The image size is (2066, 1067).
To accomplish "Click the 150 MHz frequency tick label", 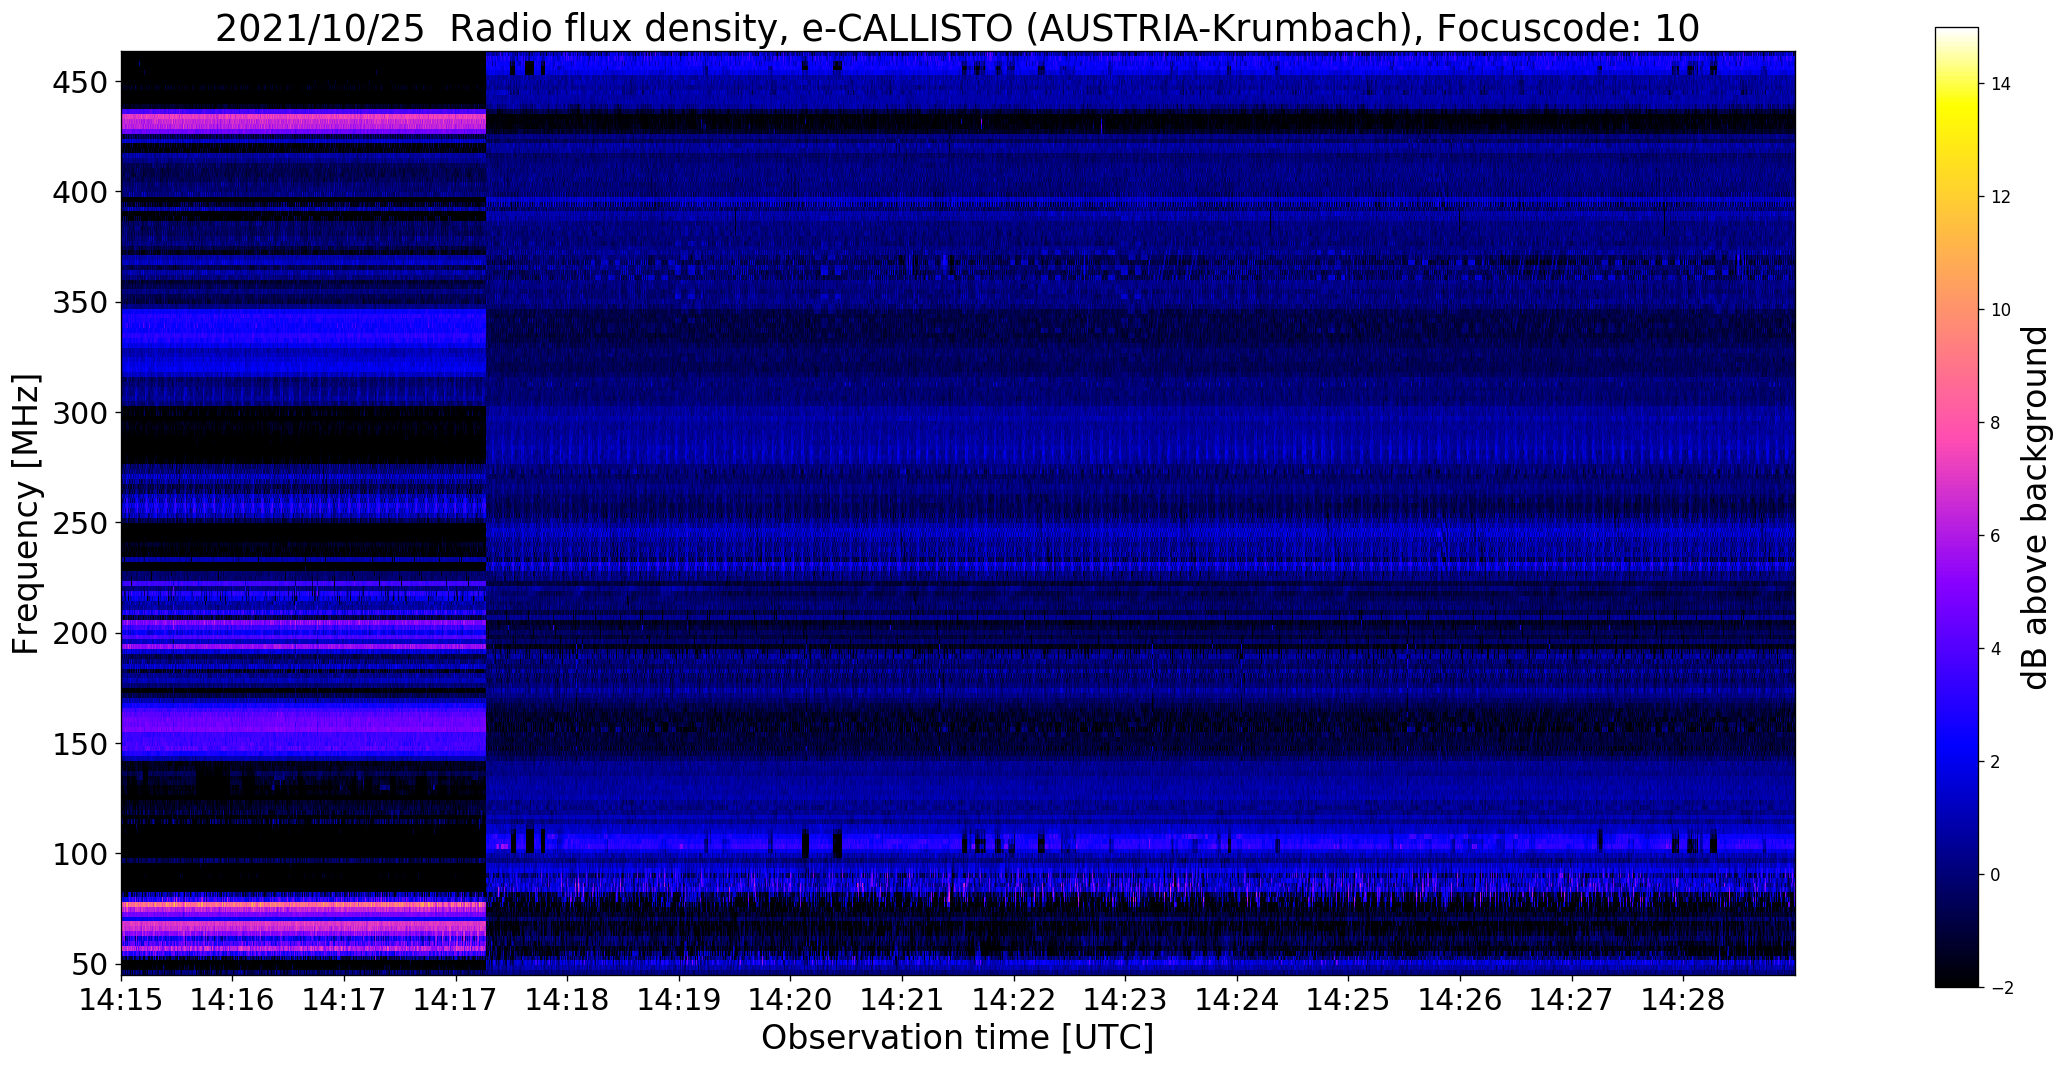I will pyautogui.click(x=80, y=744).
